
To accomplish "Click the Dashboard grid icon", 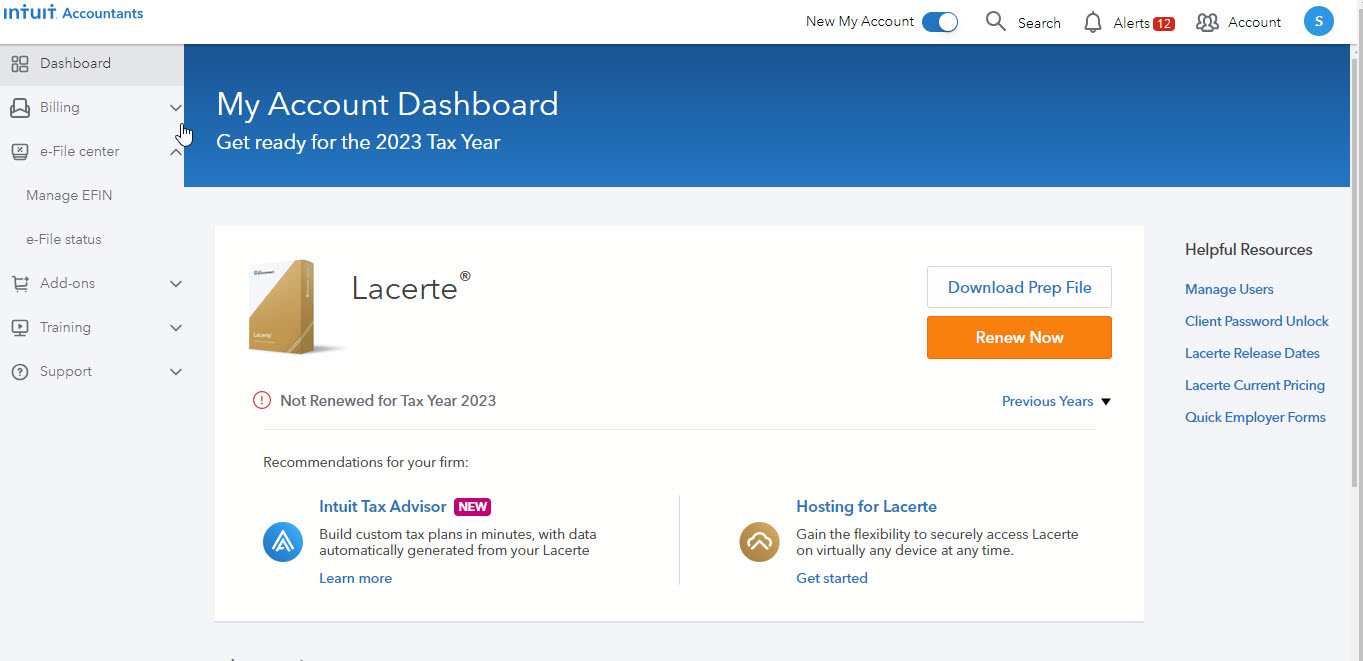I will point(19,63).
